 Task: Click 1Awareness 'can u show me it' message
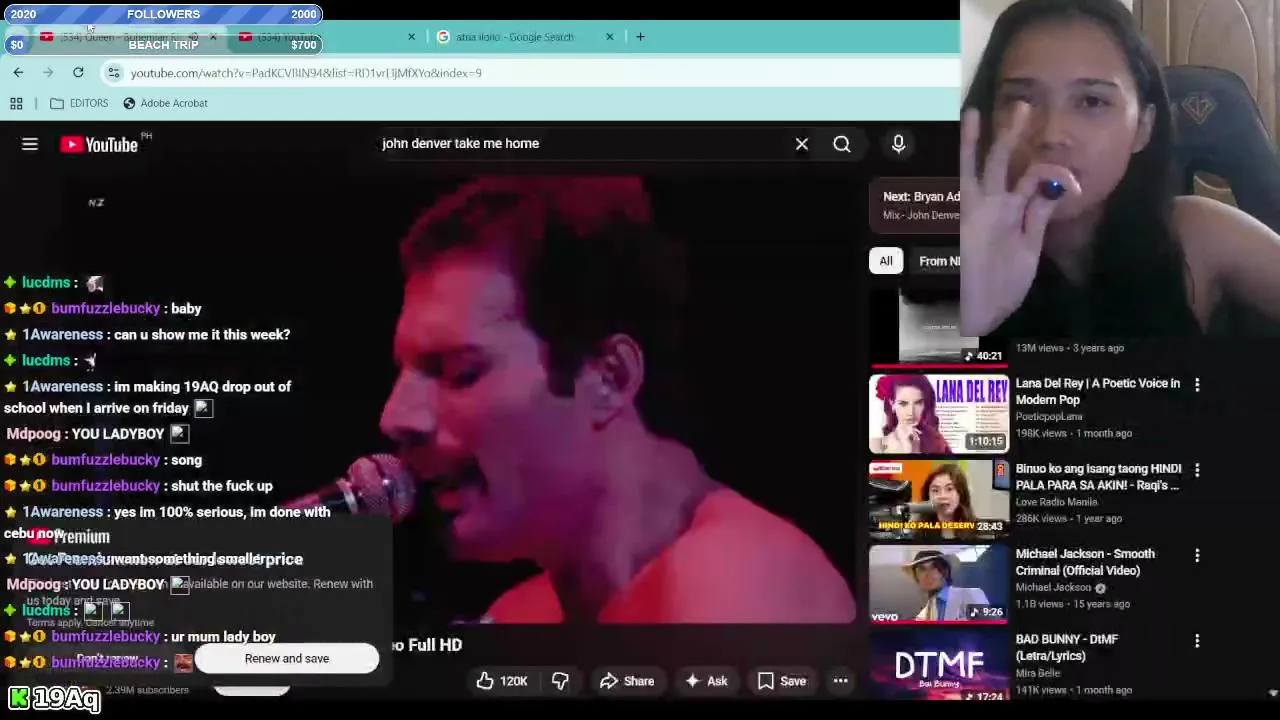[148, 335]
